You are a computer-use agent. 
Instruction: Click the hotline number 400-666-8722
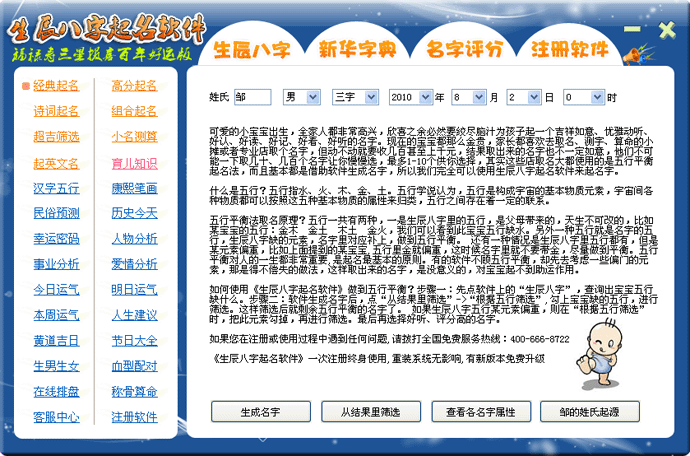point(540,339)
